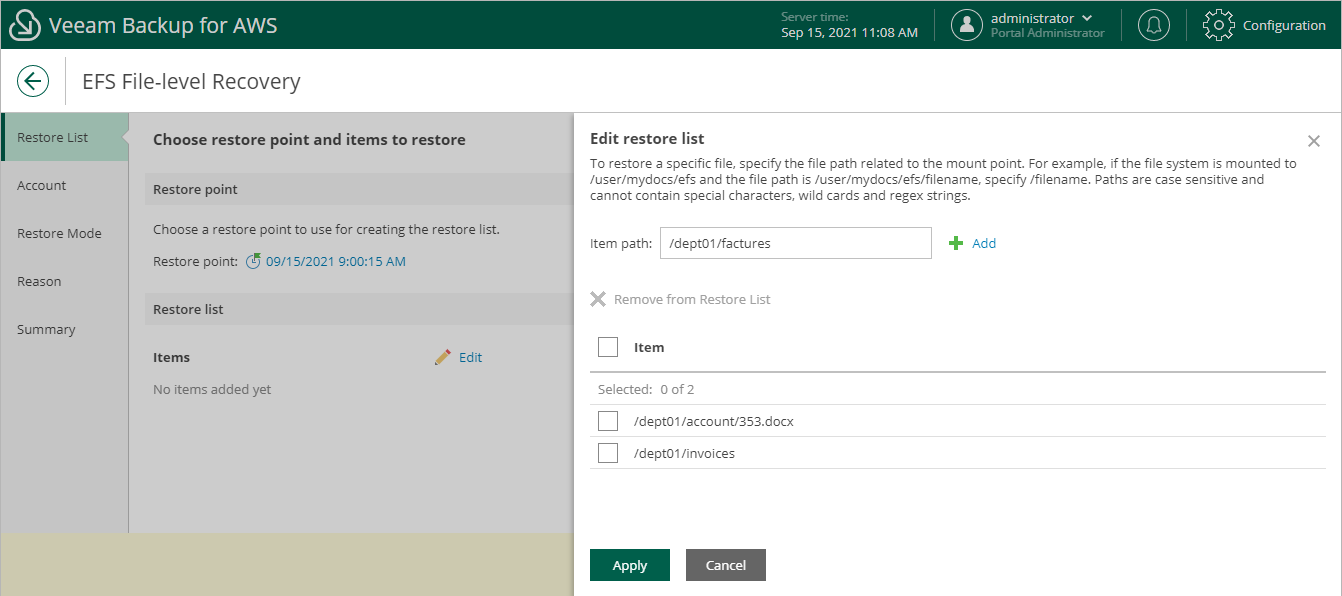
Task: Focus the Item path input field
Action: click(796, 243)
